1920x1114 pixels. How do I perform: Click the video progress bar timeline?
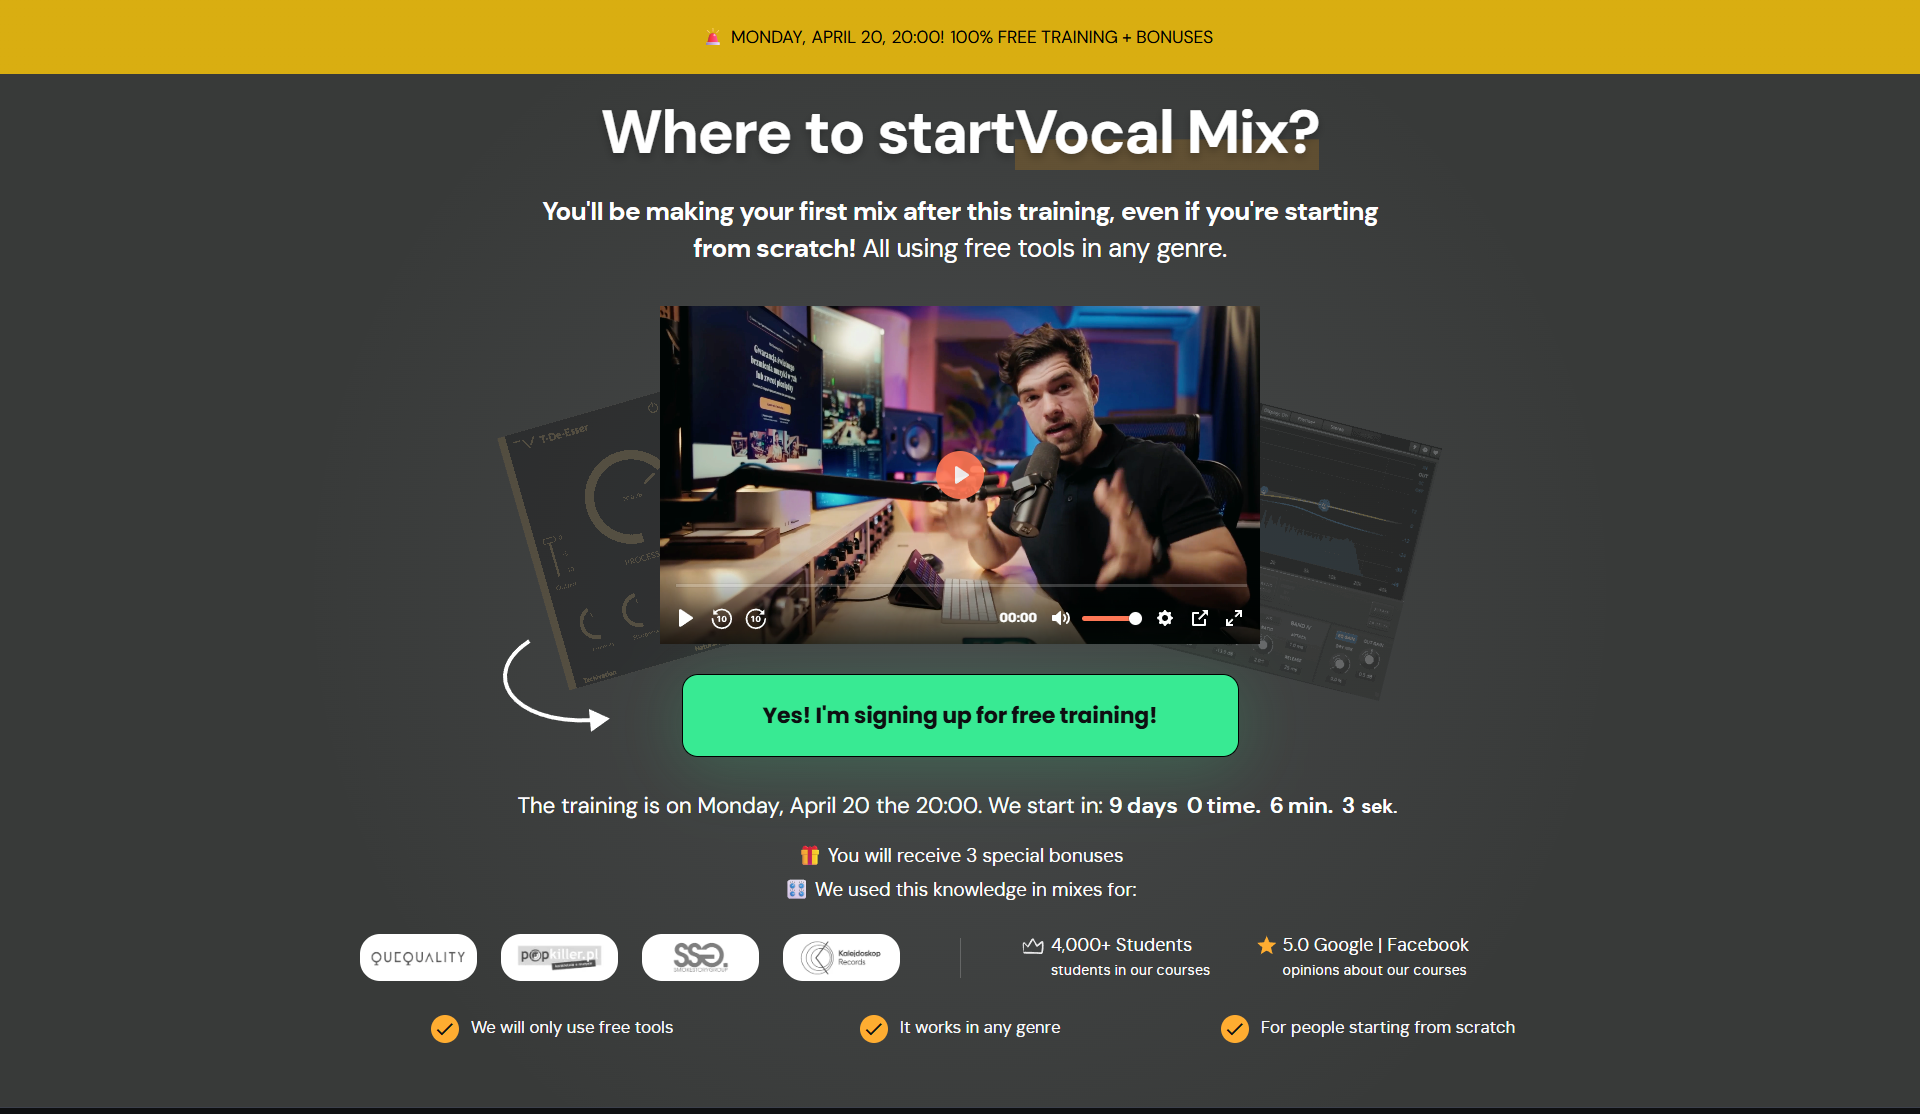(x=960, y=585)
